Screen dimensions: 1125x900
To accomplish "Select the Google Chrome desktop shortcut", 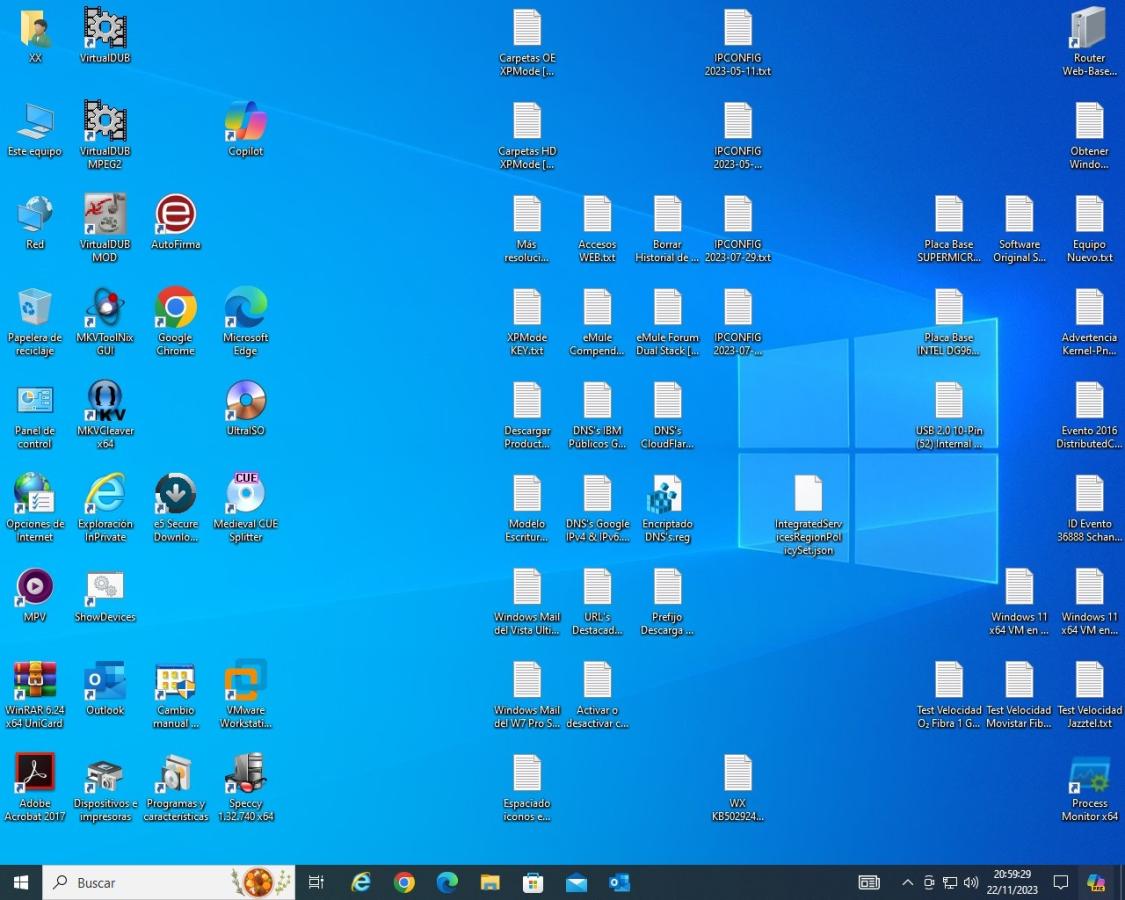I will [175, 309].
